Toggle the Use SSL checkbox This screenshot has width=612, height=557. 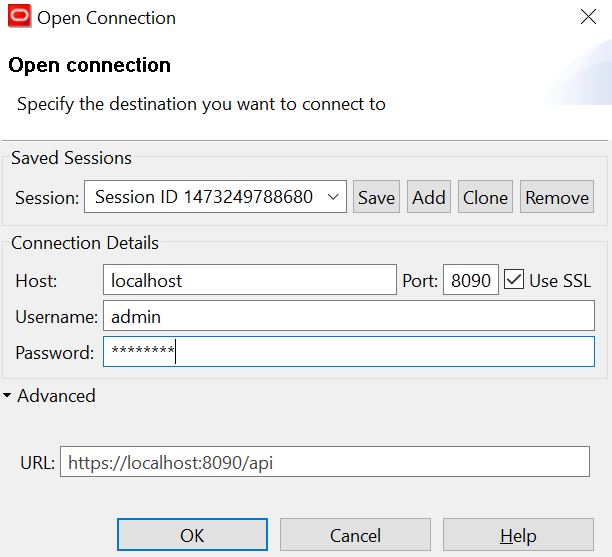tap(514, 279)
